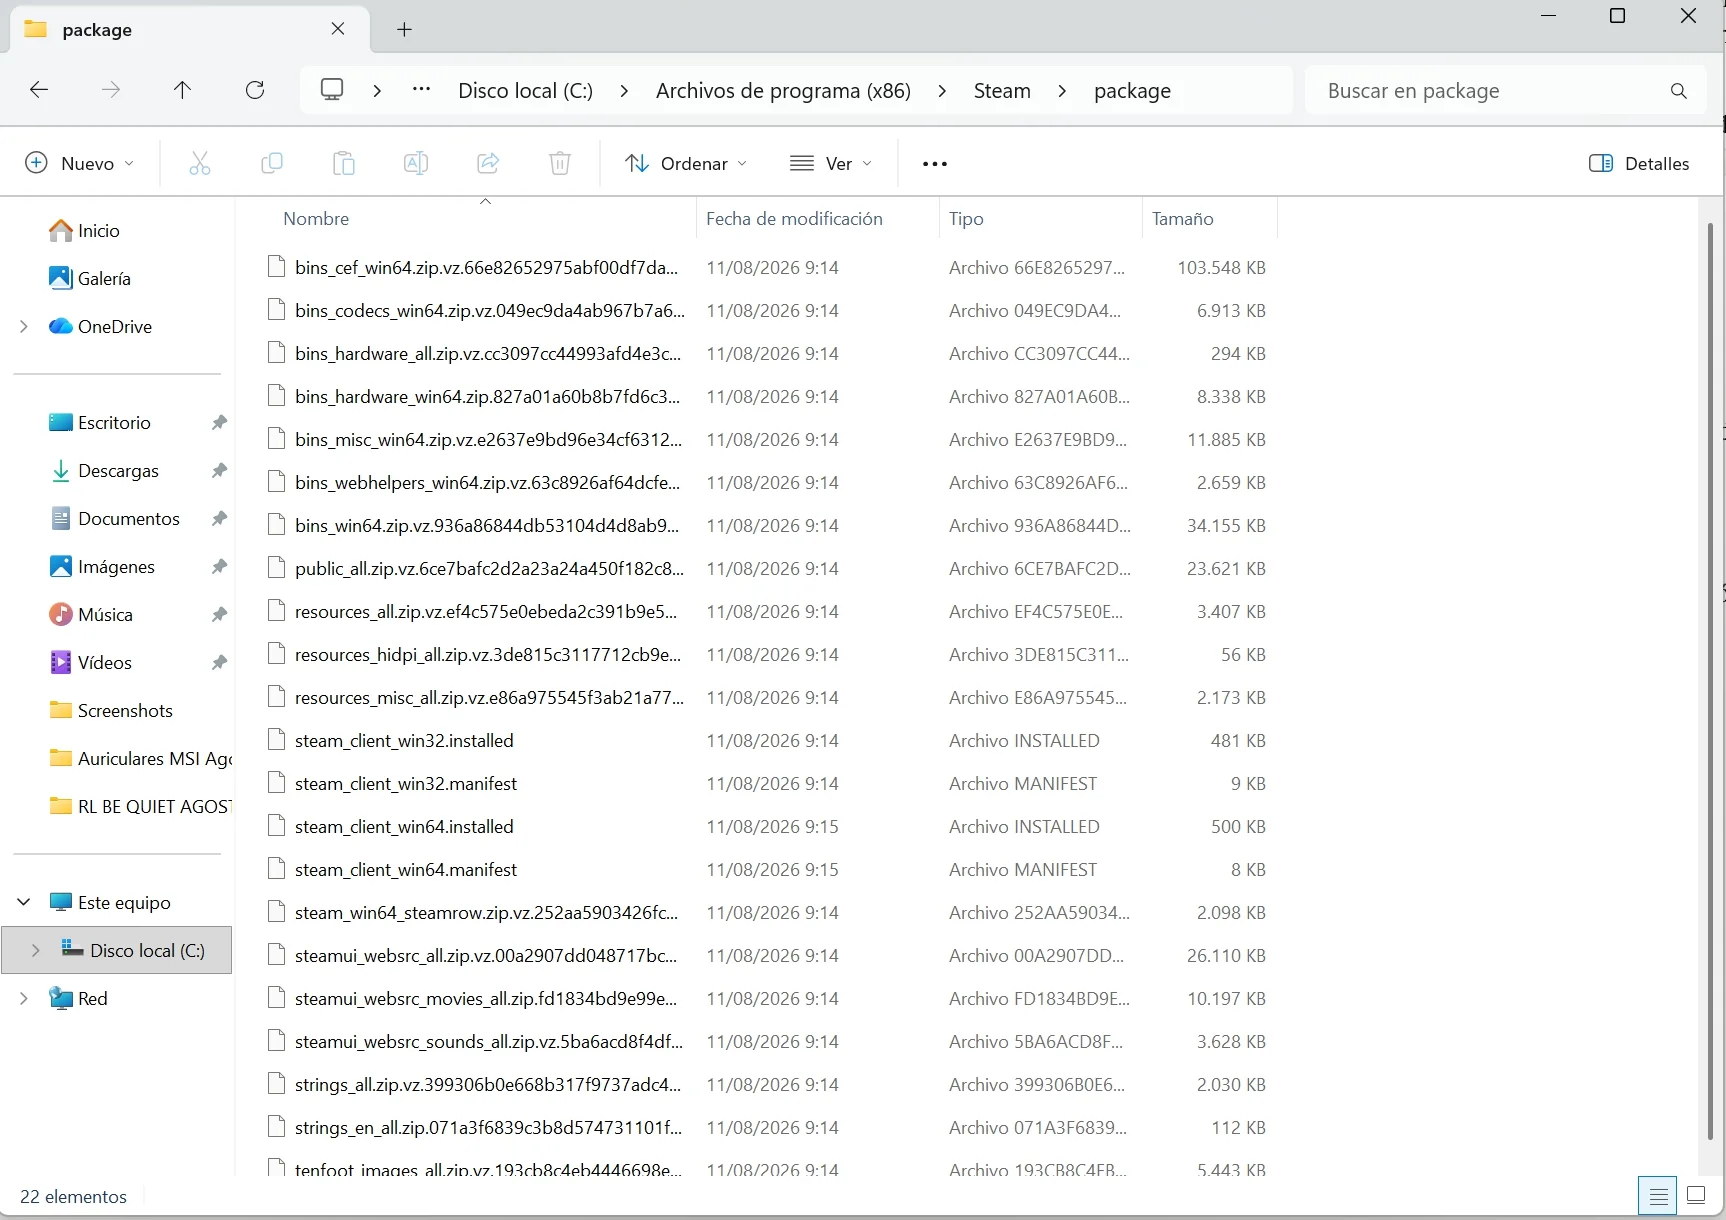This screenshot has width=1726, height=1220.
Task: Open a new tab with plus button
Action: point(404,30)
